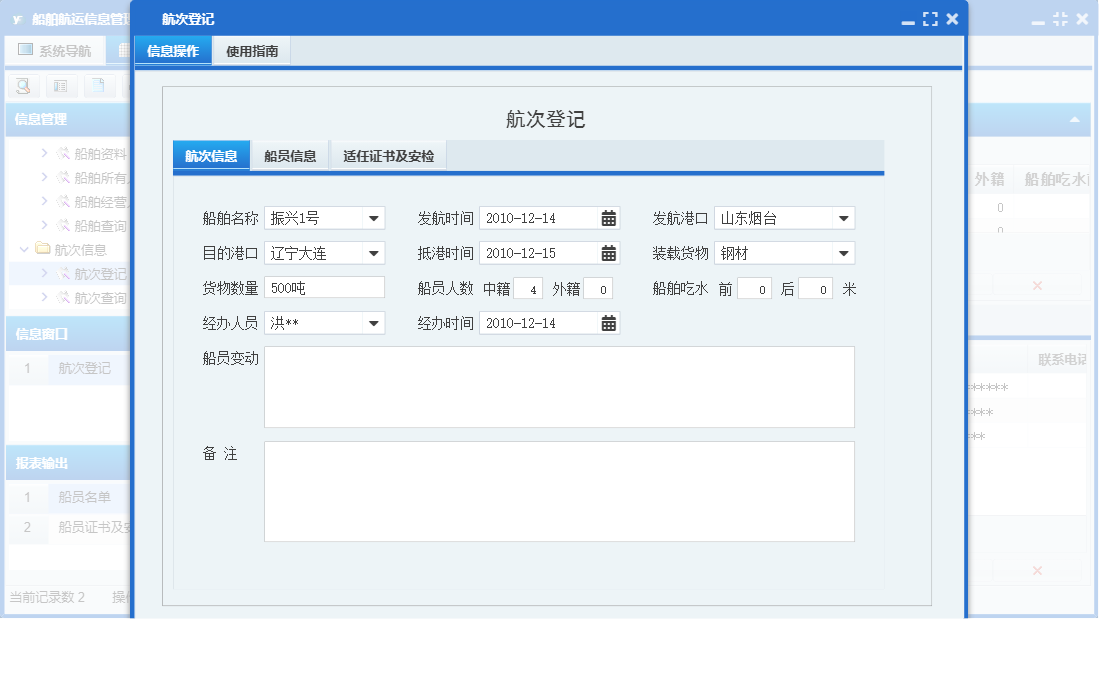Open the 经办人员 dropdown
The image size is (1099, 675).
pos(375,322)
